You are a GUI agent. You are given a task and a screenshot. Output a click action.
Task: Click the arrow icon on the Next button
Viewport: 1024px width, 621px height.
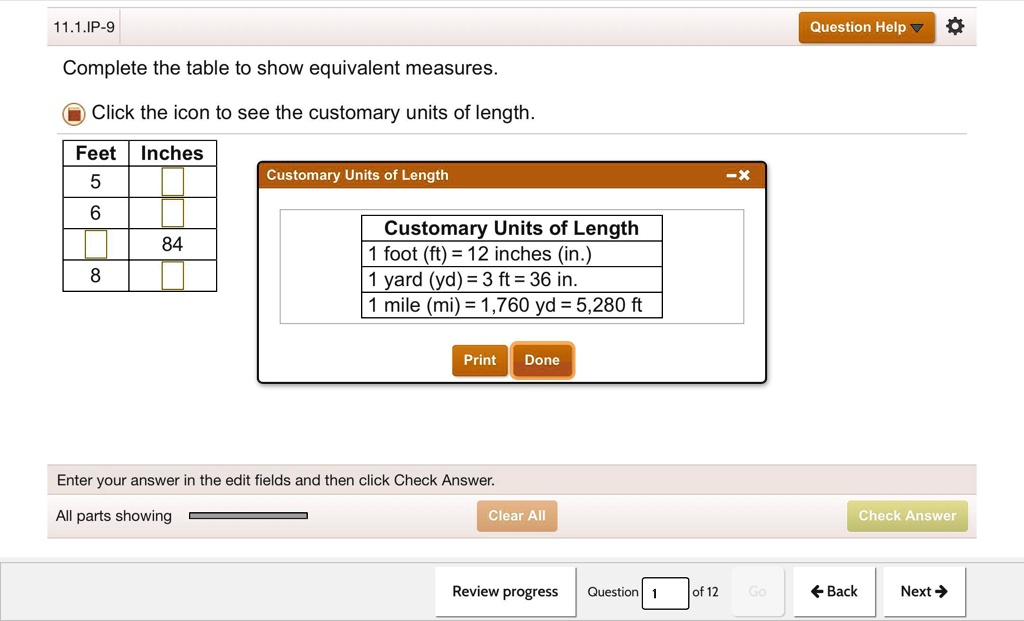[940, 591]
